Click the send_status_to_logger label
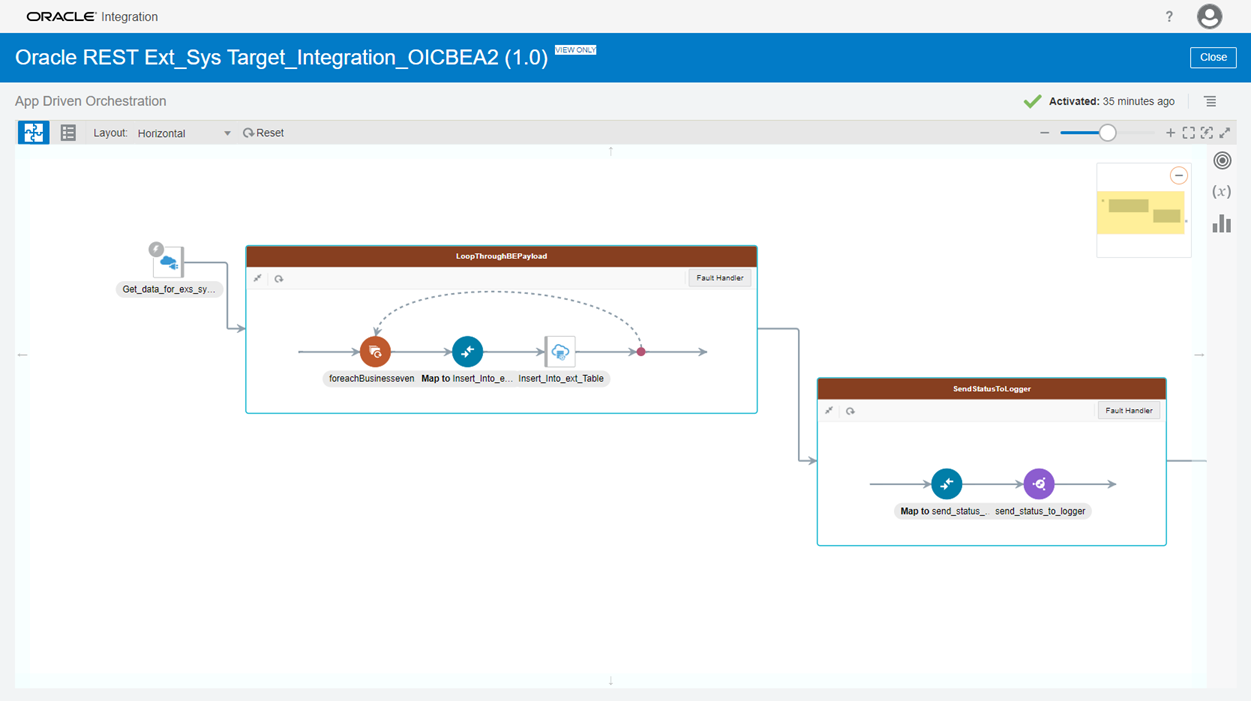Screen dimensions: 1251x701 click(x=1040, y=511)
